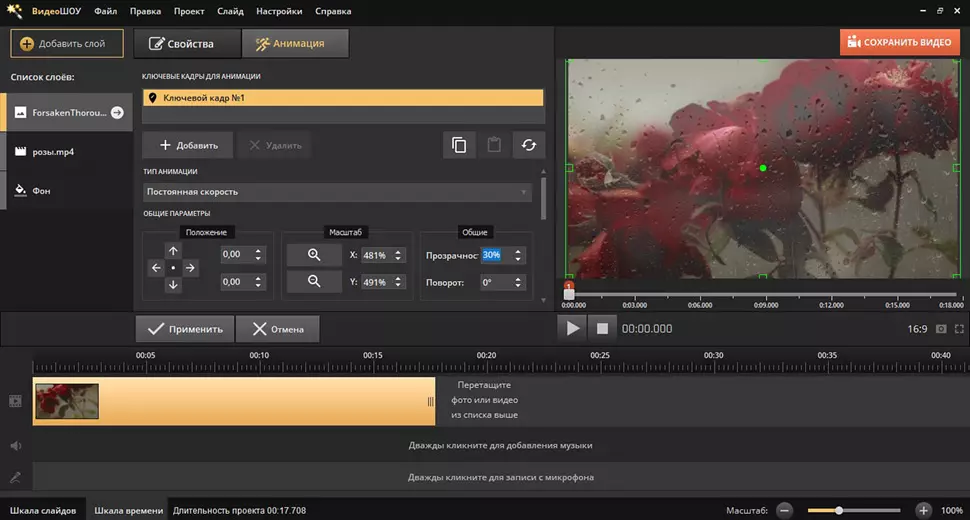Move layer right with the right arrow
970x520 pixels.
pos(190,268)
